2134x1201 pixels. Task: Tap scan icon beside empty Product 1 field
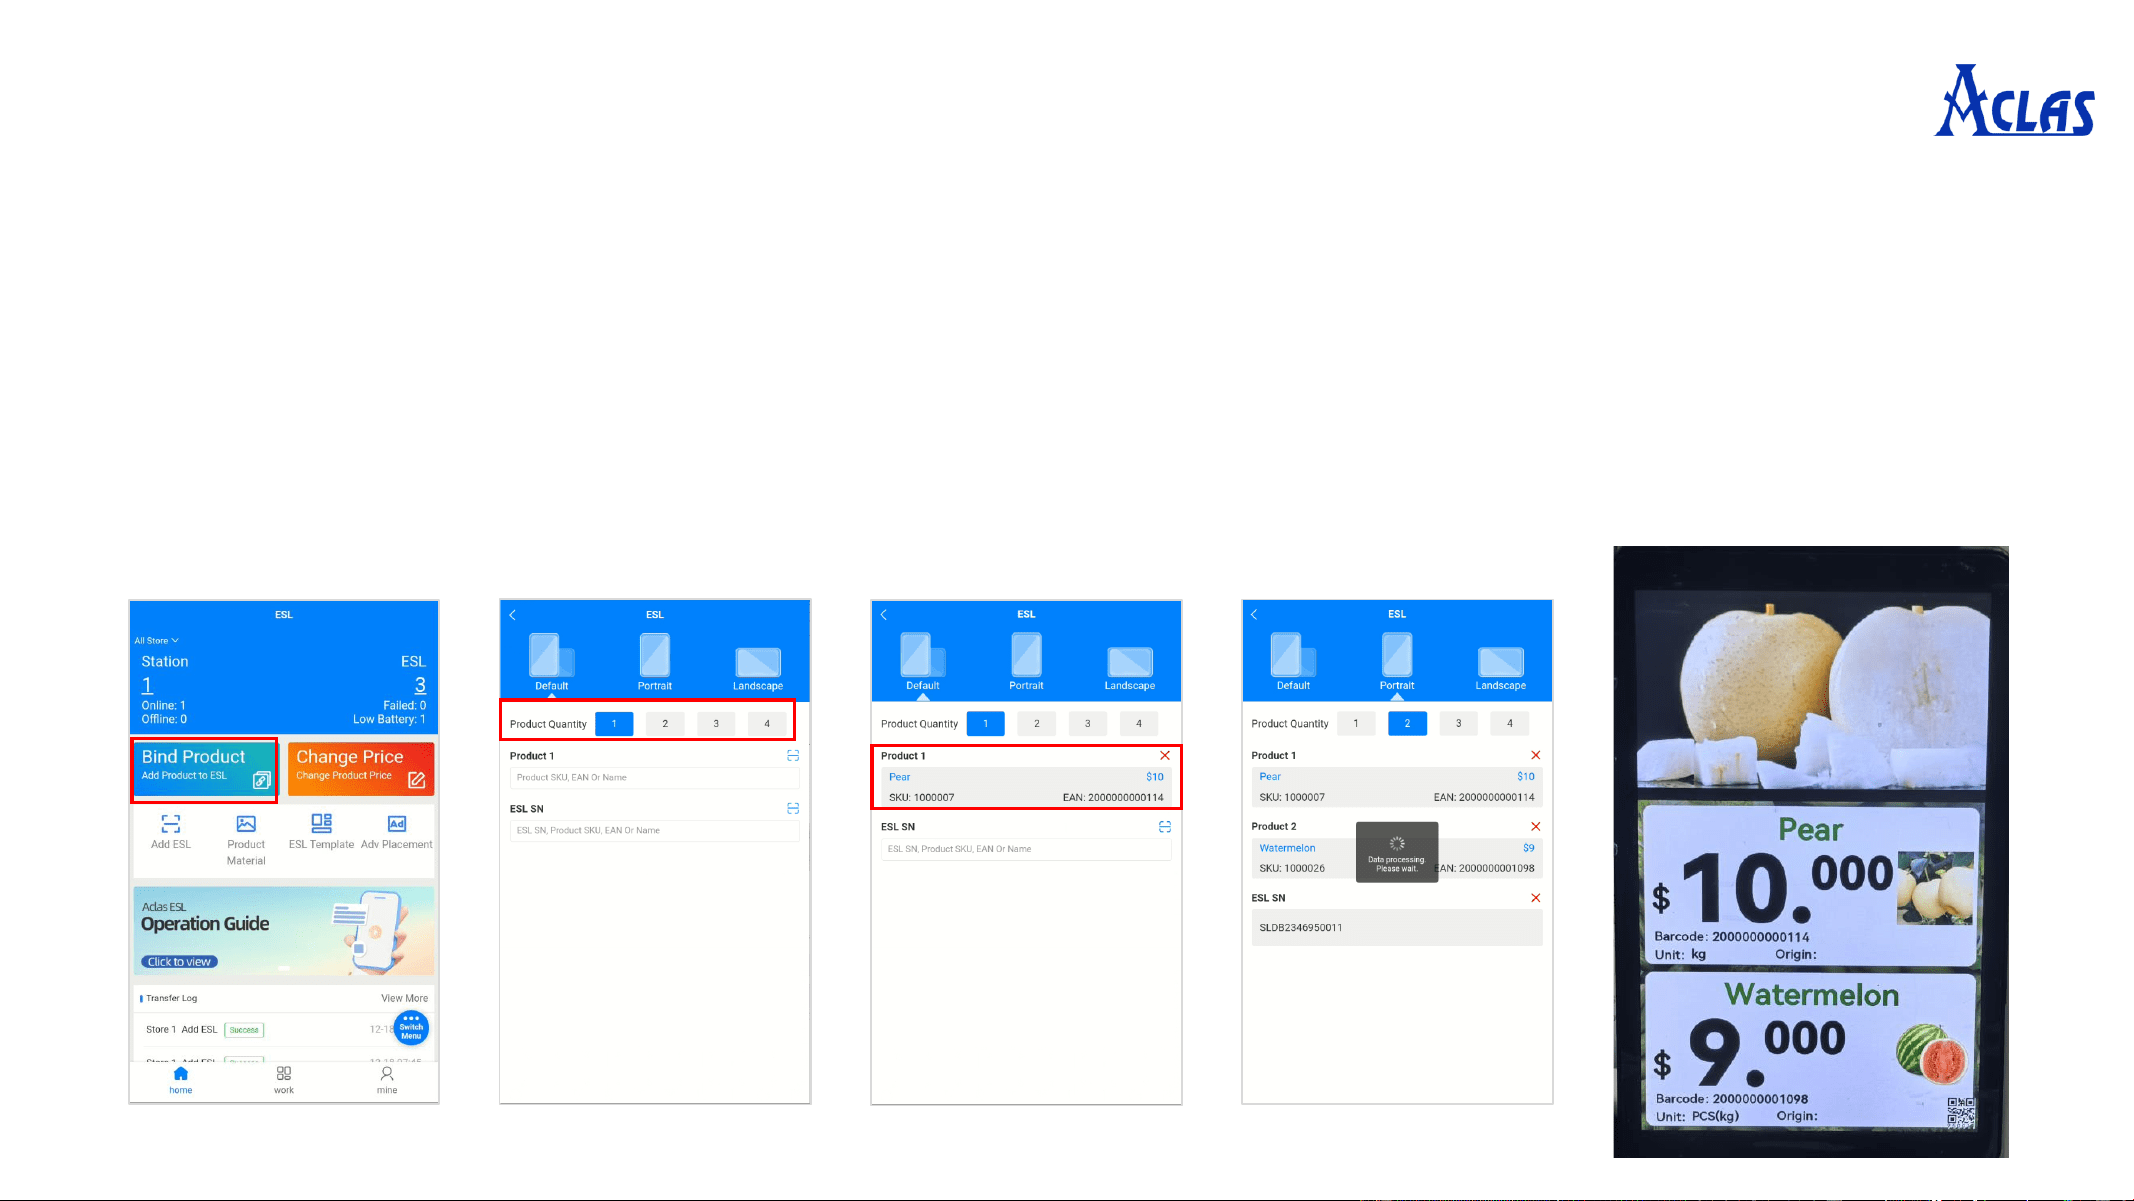pyautogui.click(x=793, y=756)
